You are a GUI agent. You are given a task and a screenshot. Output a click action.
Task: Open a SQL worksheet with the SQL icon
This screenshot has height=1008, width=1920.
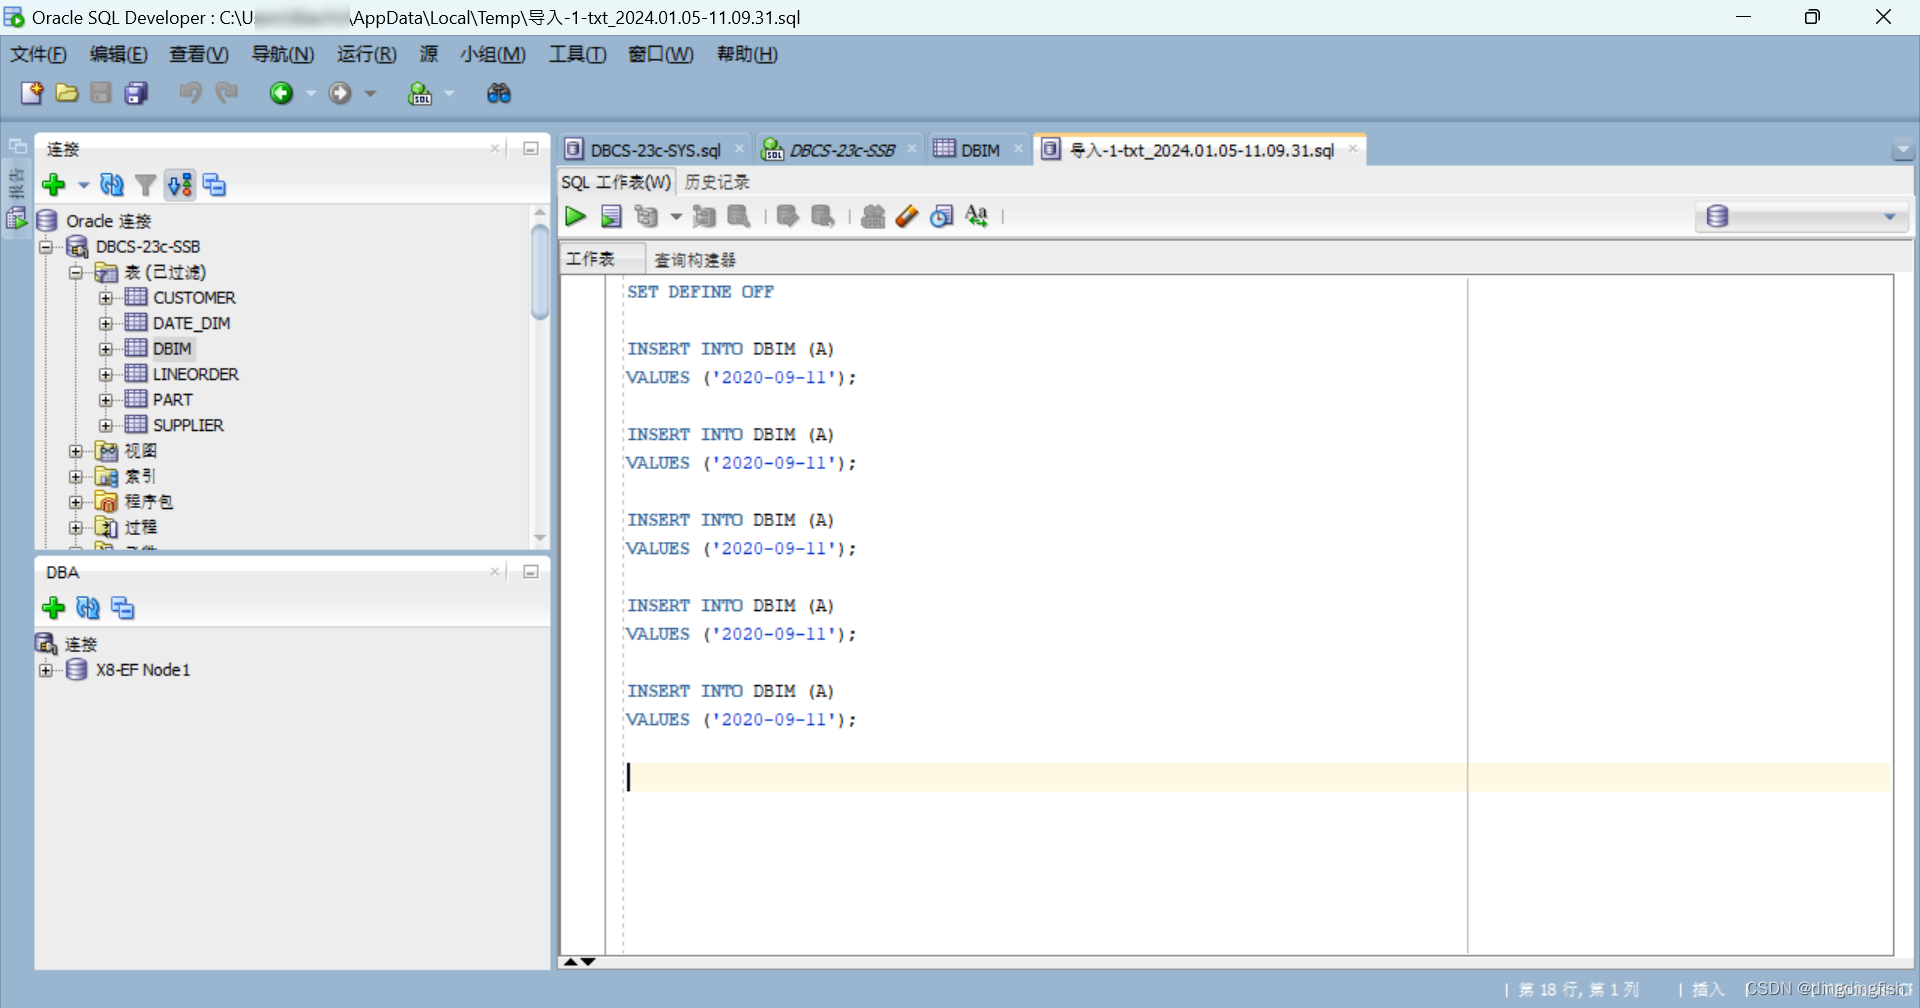click(420, 93)
